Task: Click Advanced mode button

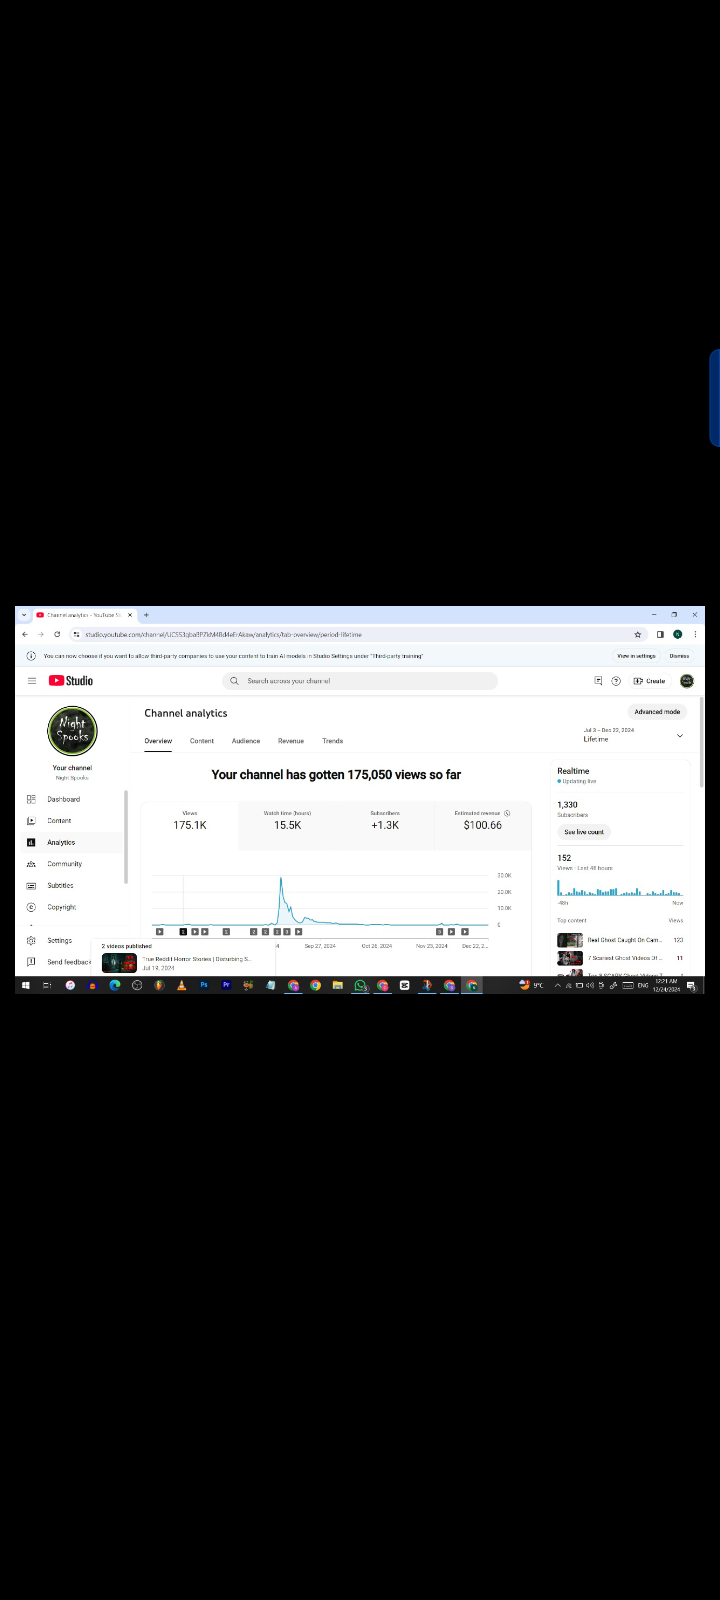Action: pyautogui.click(x=657, y=712)
